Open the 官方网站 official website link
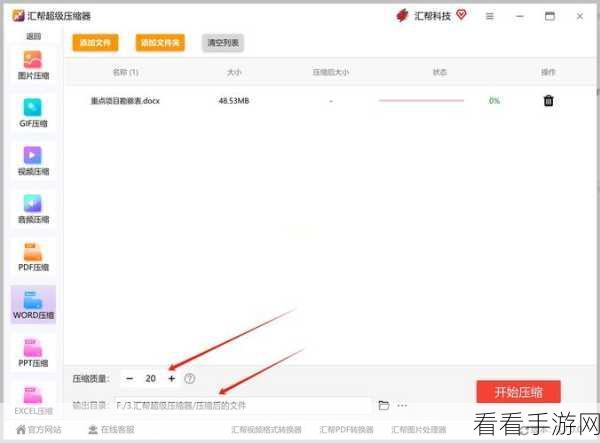Screen dimensions: 600x443 [x=39, y=430]
